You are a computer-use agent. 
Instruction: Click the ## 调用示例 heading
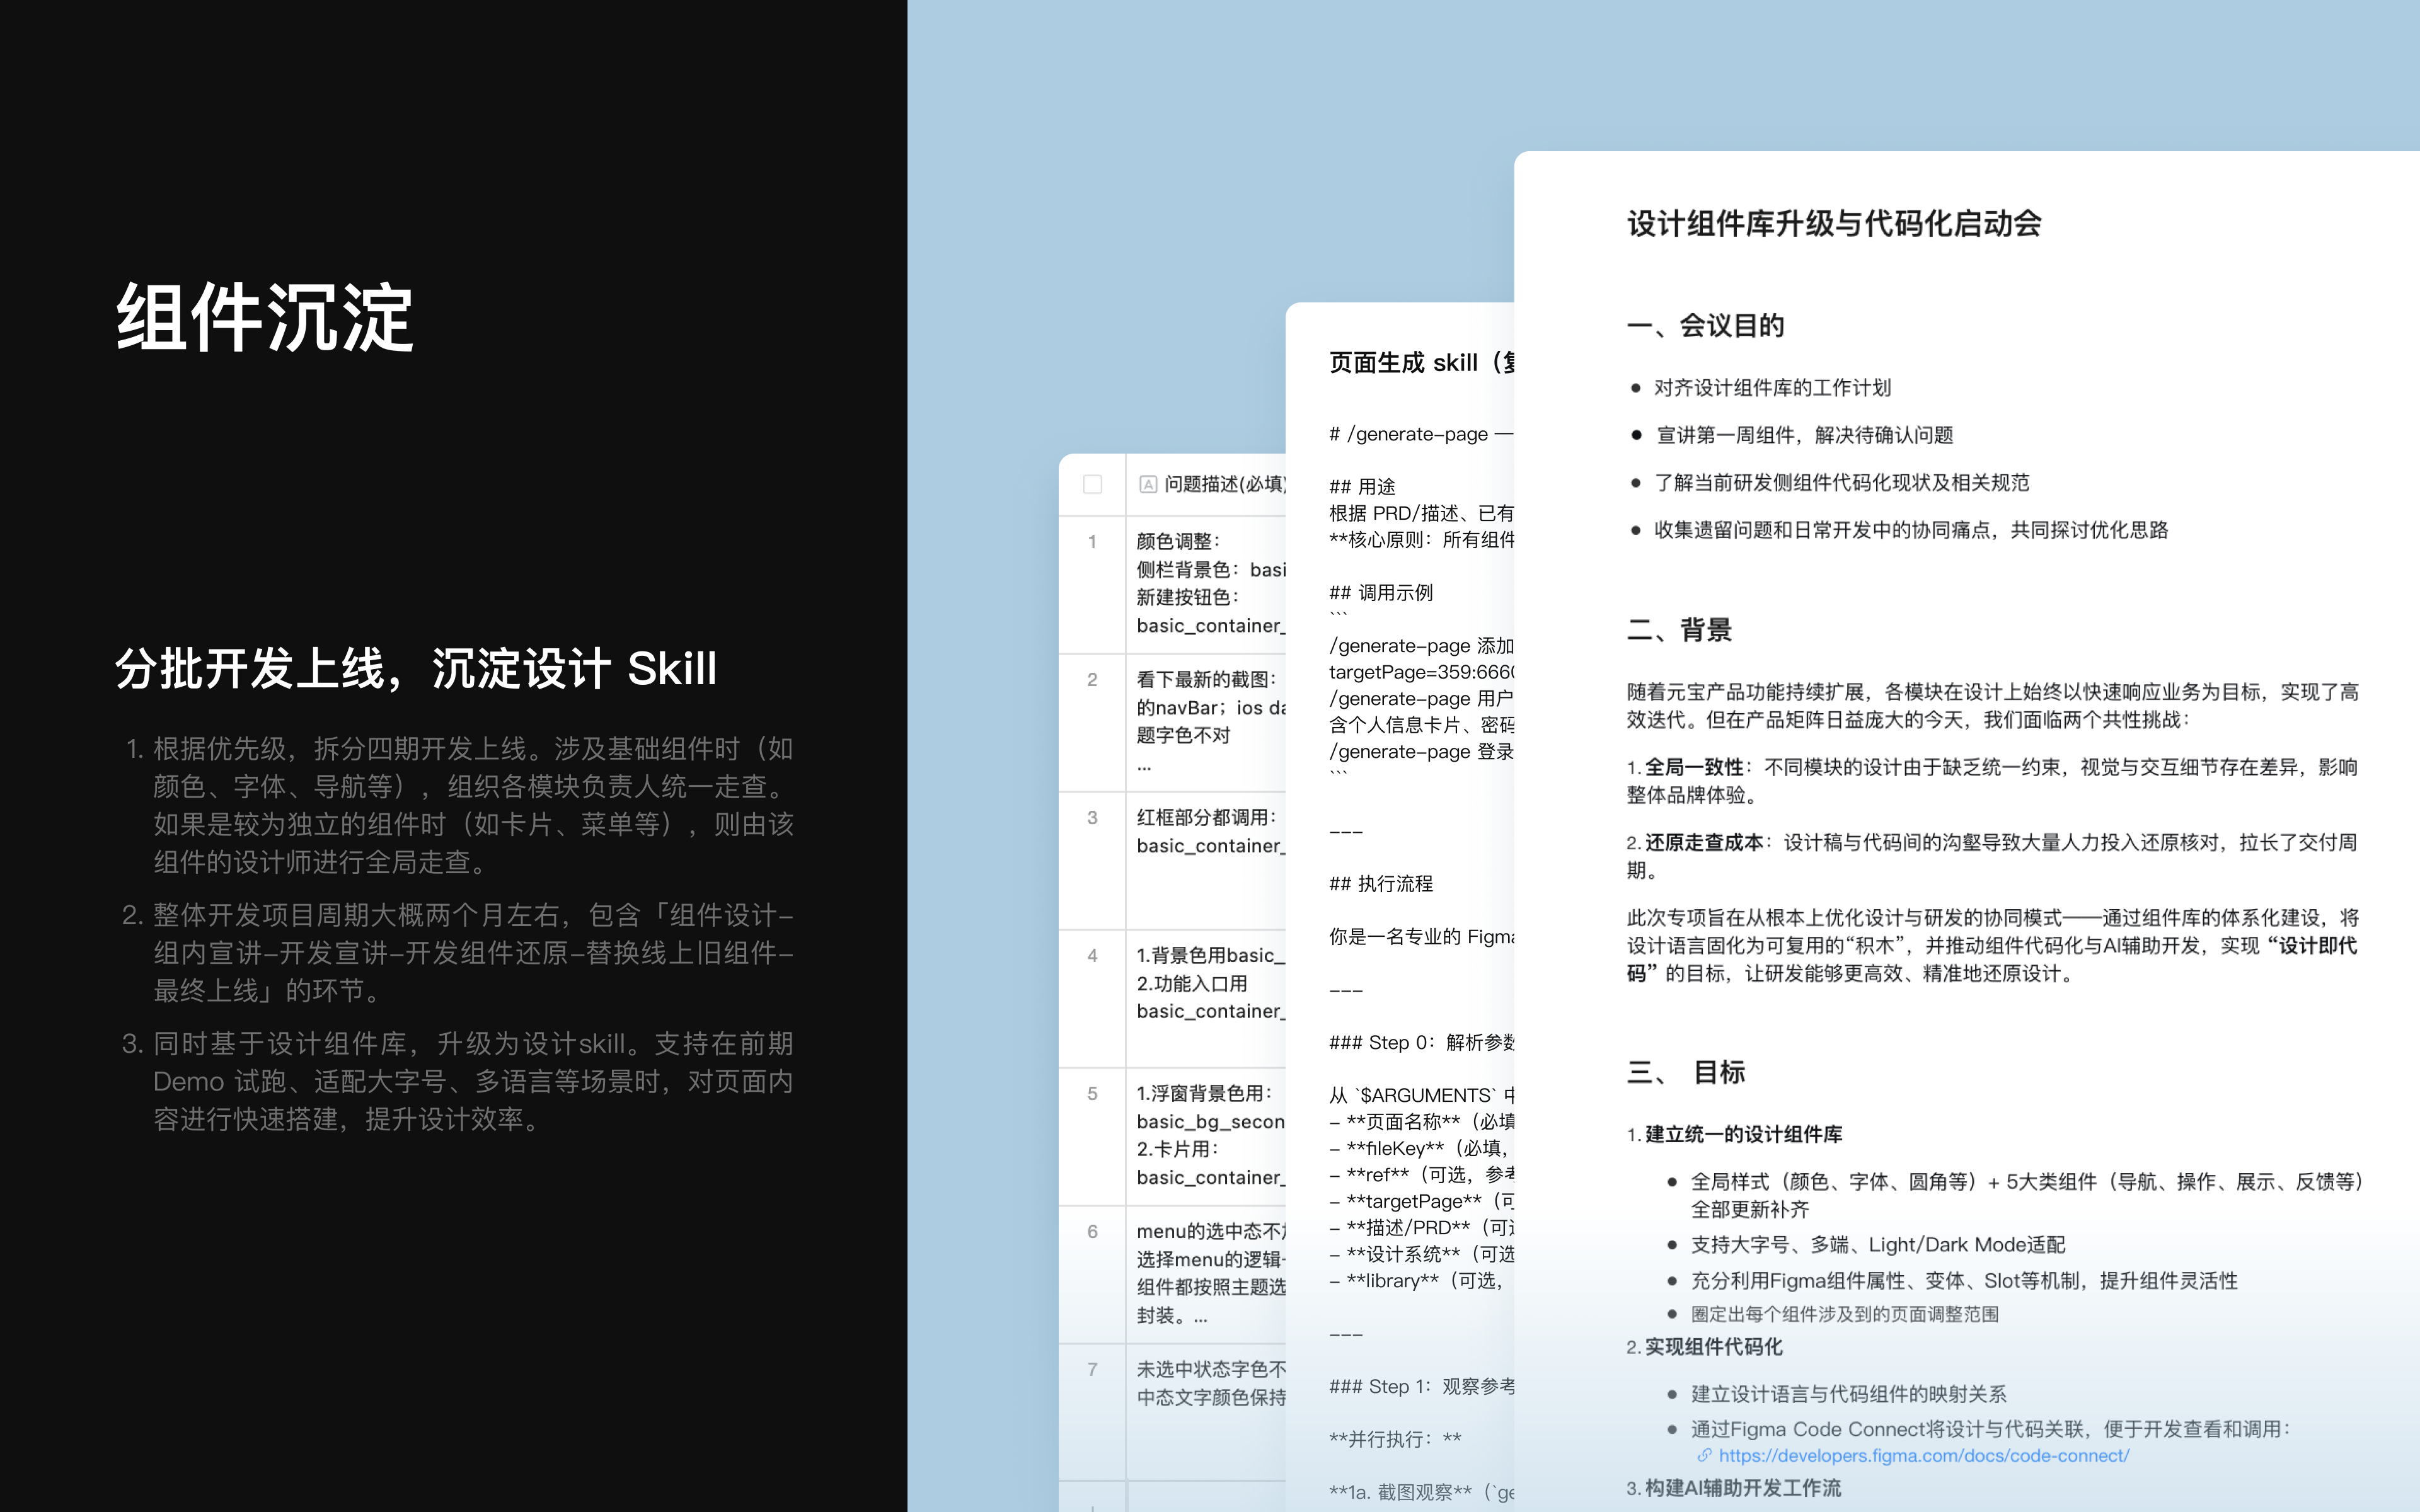(x=1381, y=592)
